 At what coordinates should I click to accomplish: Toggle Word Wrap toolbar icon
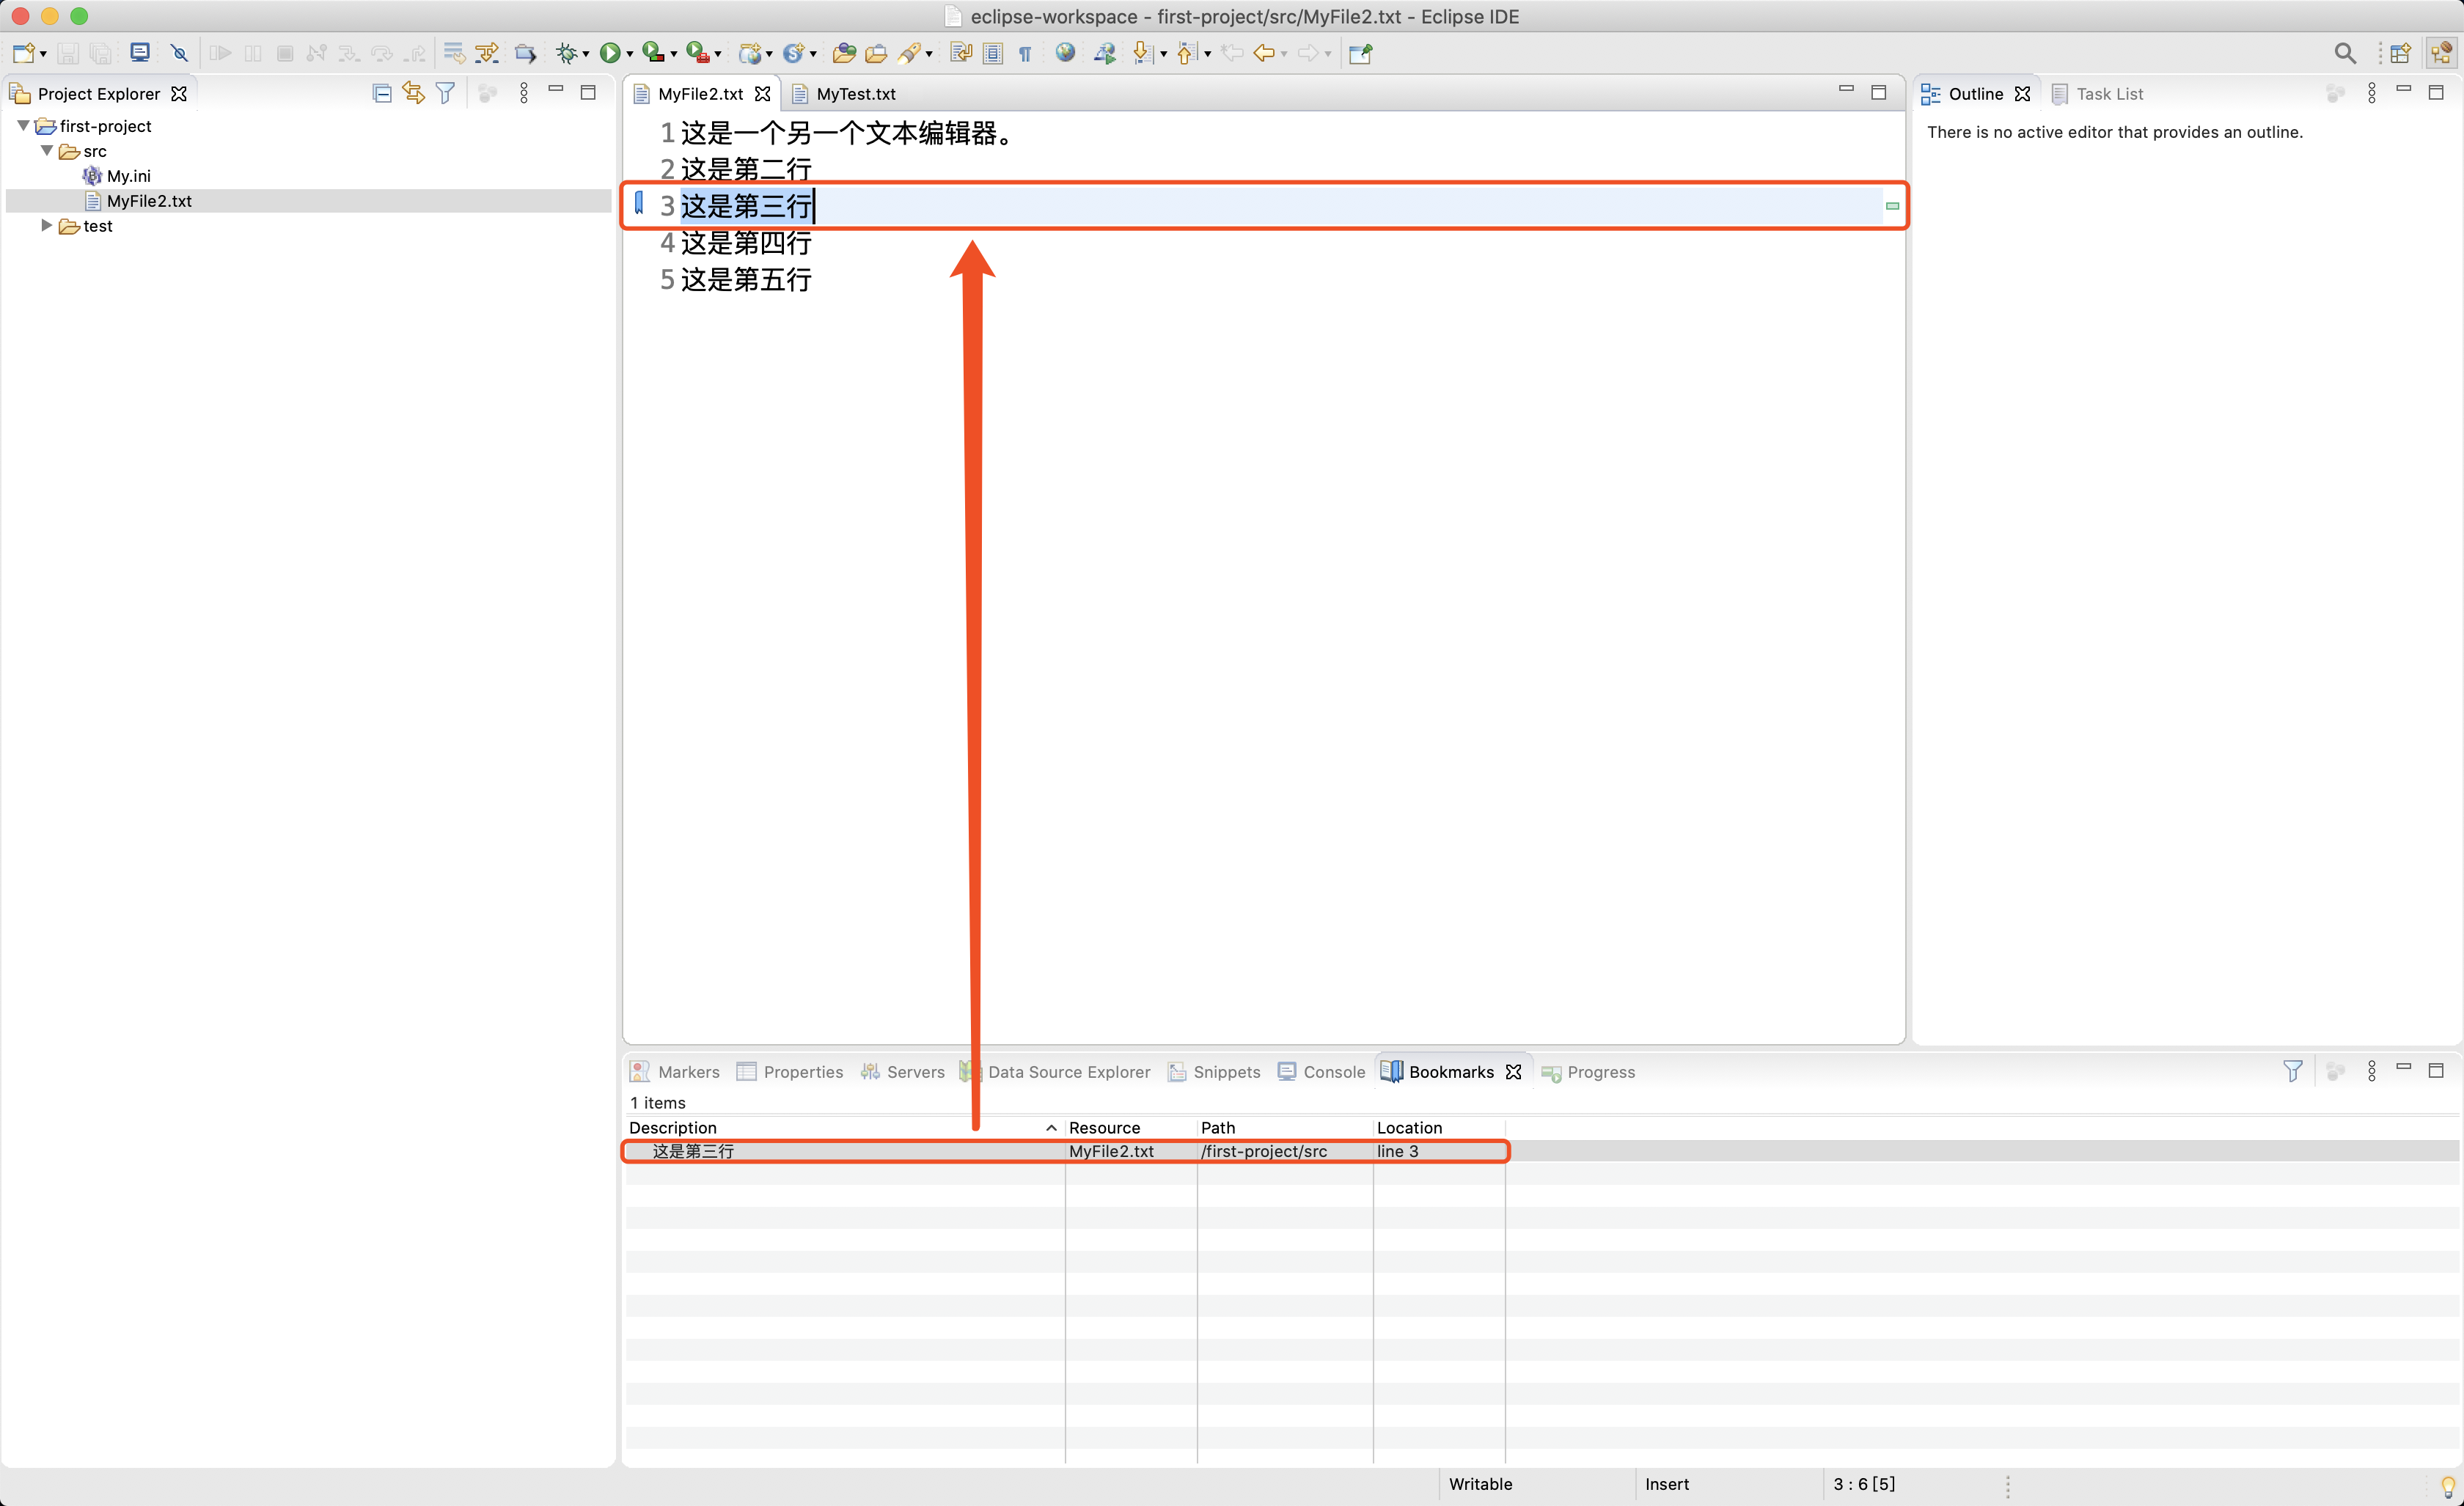(x=961, y=53)
